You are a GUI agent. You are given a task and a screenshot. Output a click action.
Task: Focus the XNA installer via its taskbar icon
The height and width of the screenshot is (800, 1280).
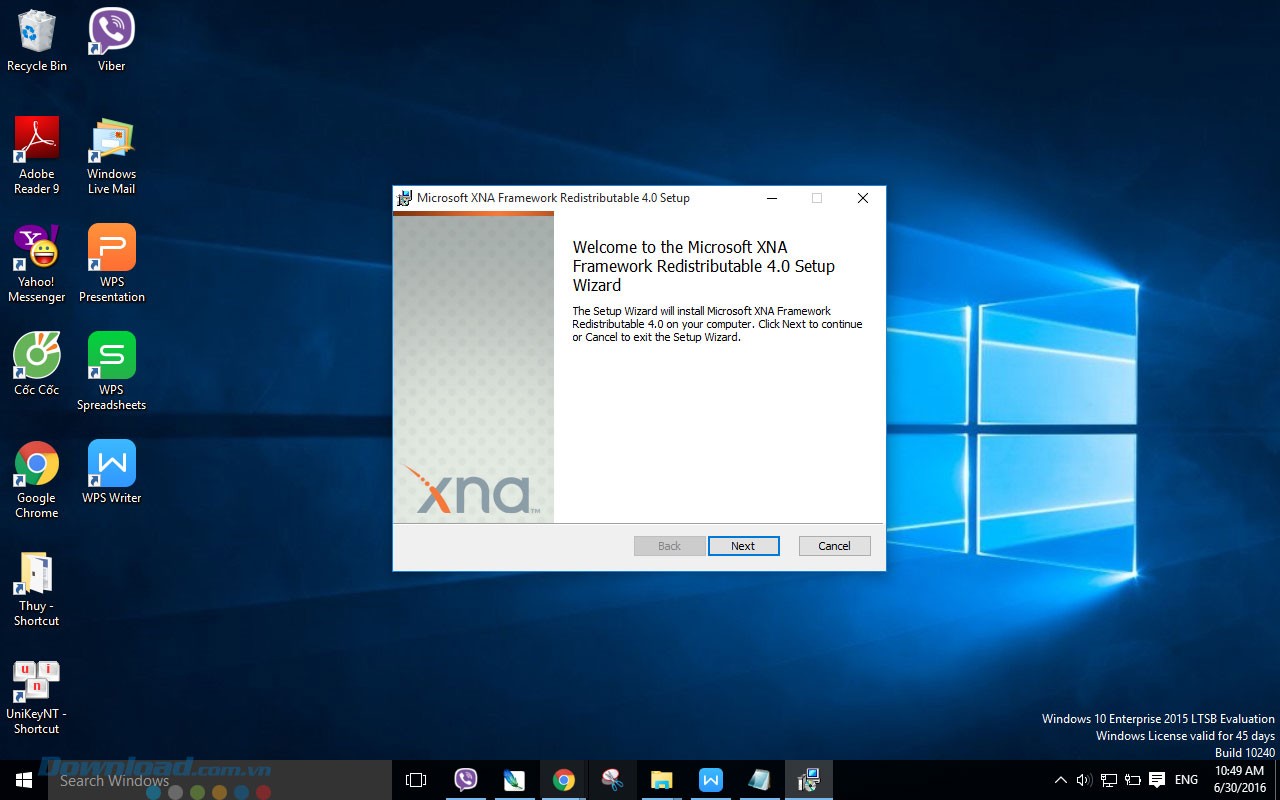pyautogui.click(x=808, y=779)
